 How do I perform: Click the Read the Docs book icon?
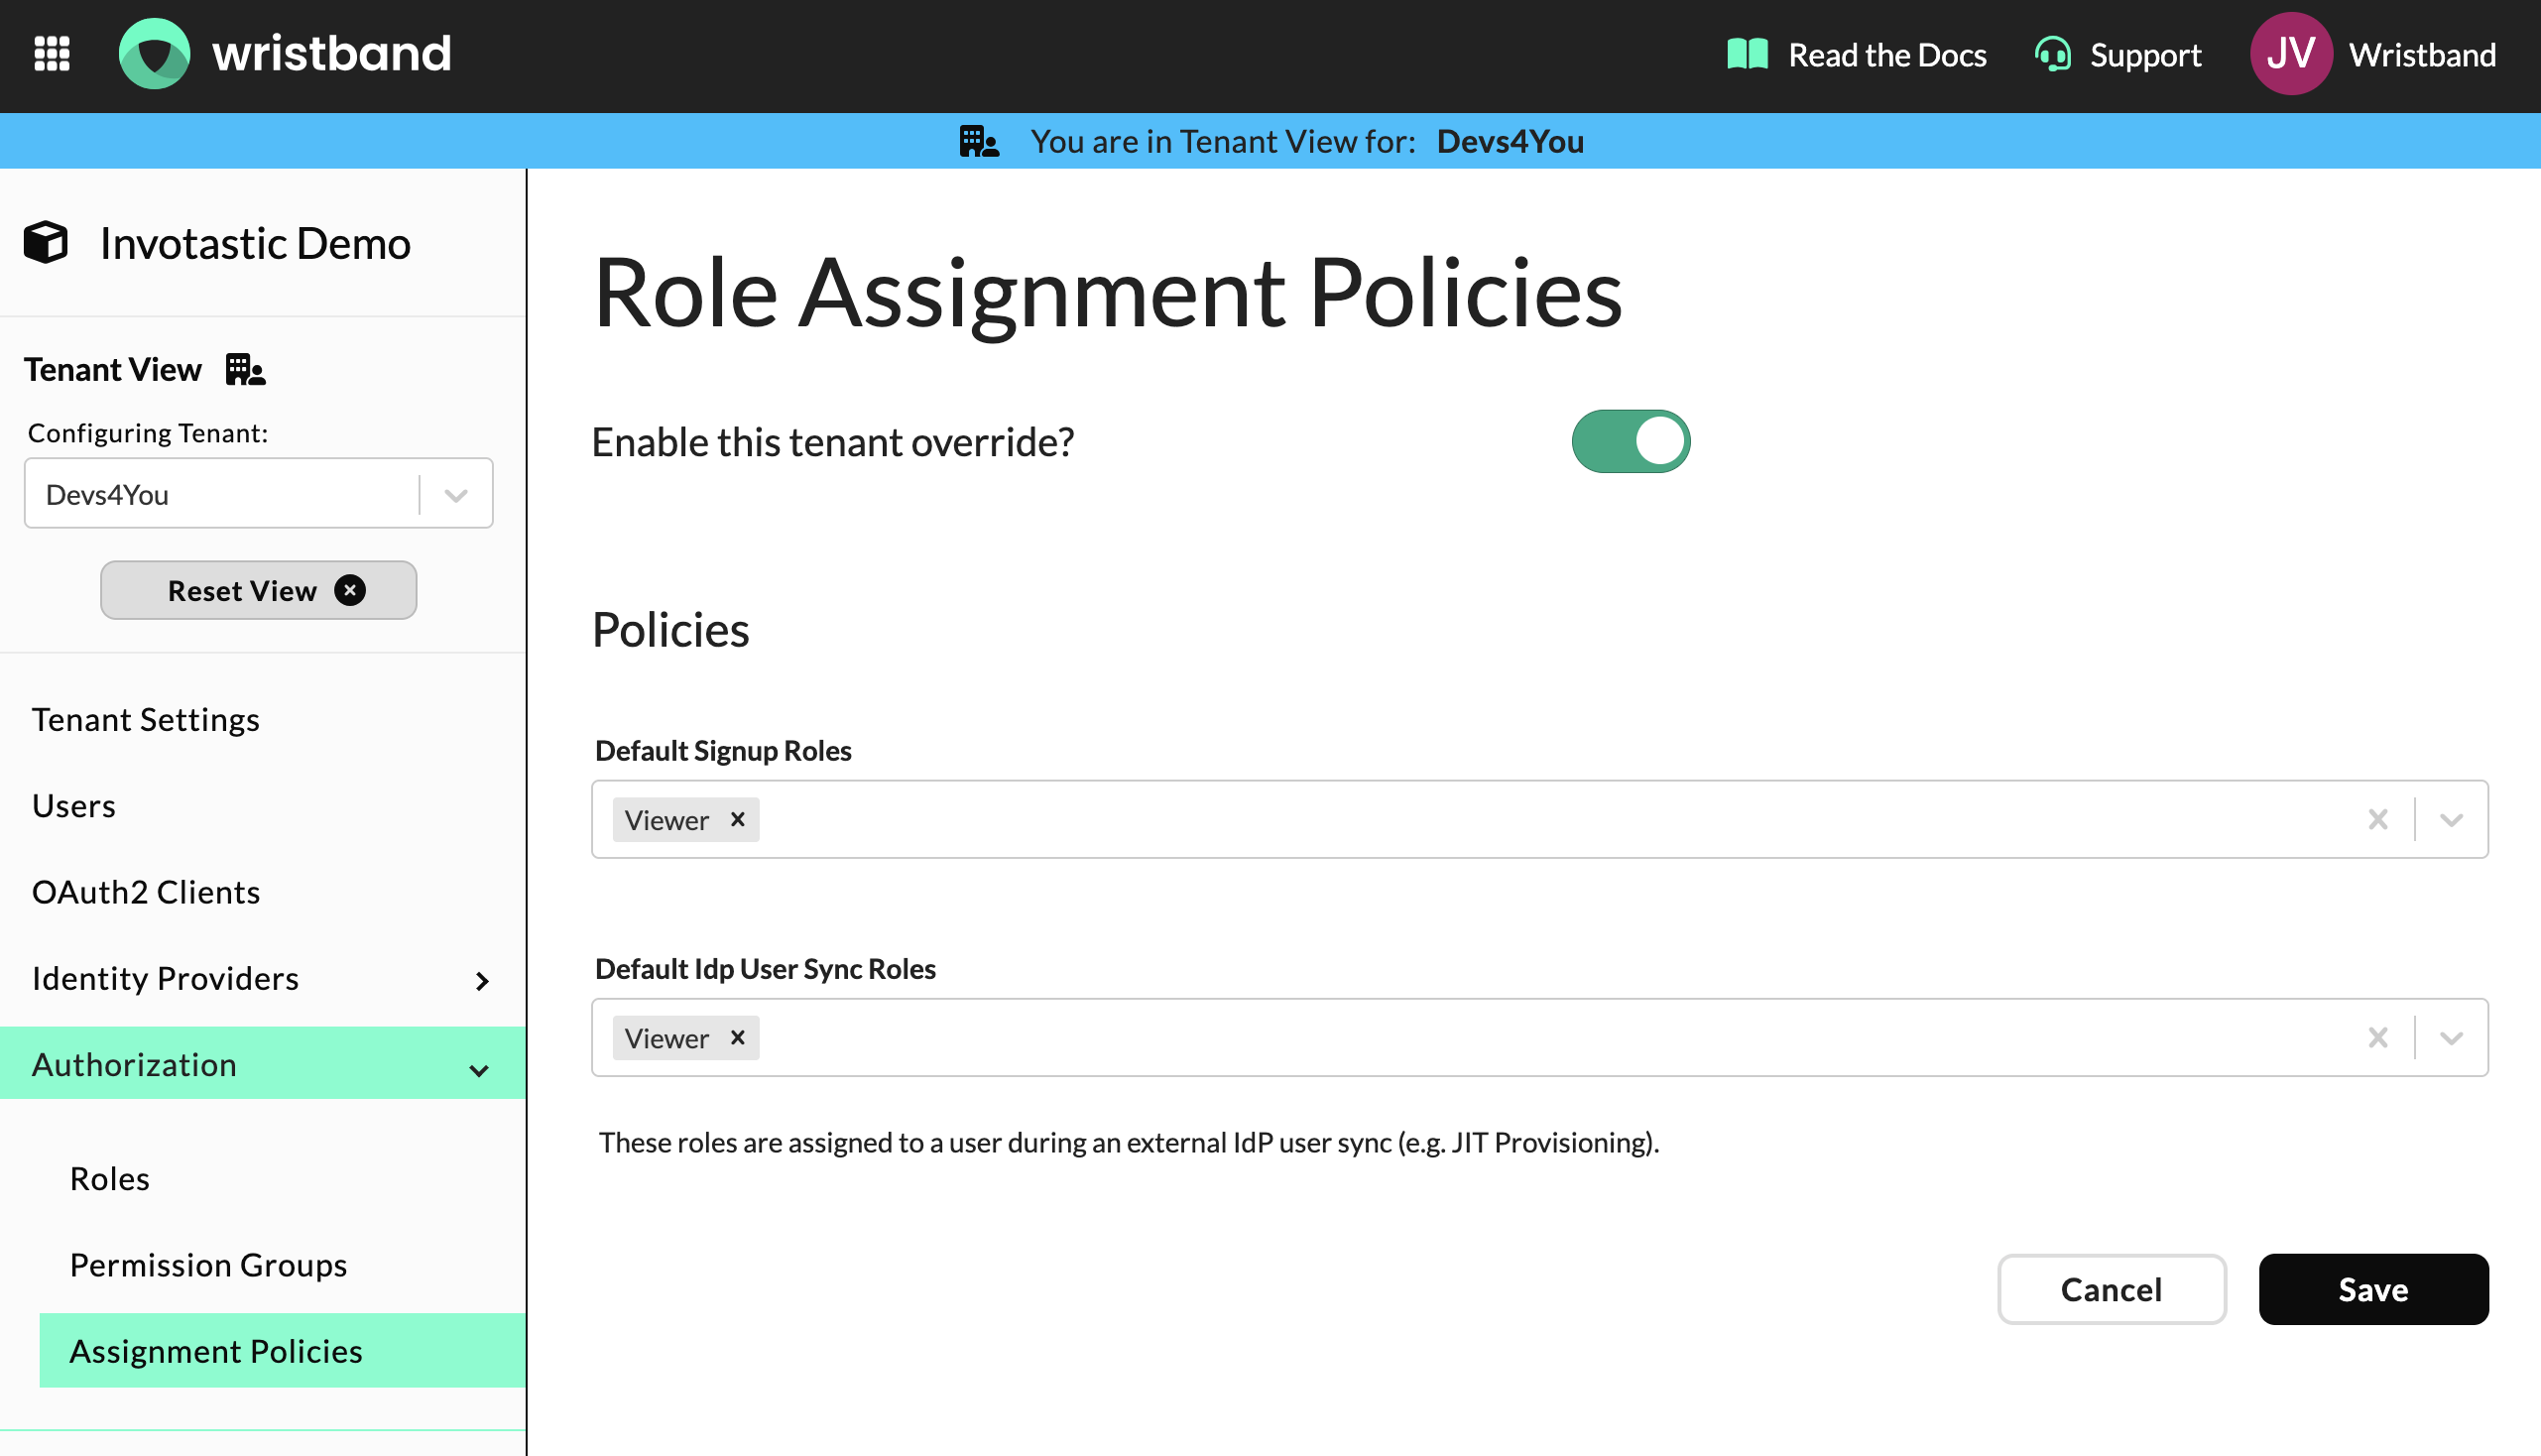pyautogui.click(x=1747, y=54)
